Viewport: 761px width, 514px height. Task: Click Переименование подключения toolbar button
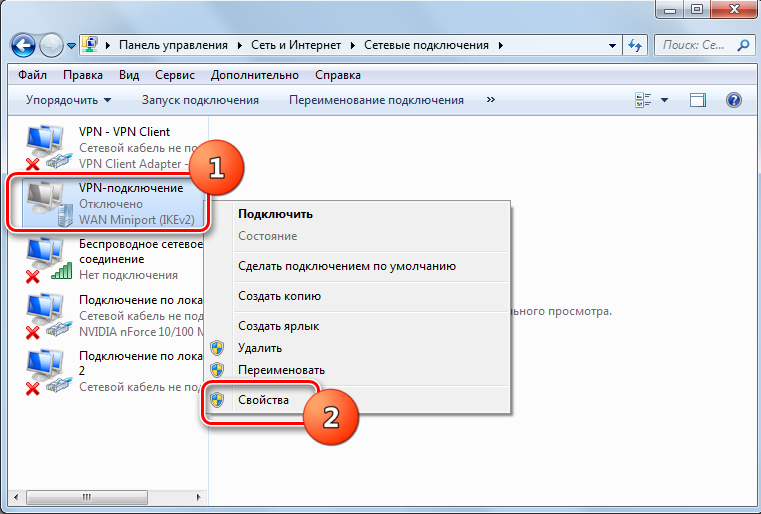[376, 100]
